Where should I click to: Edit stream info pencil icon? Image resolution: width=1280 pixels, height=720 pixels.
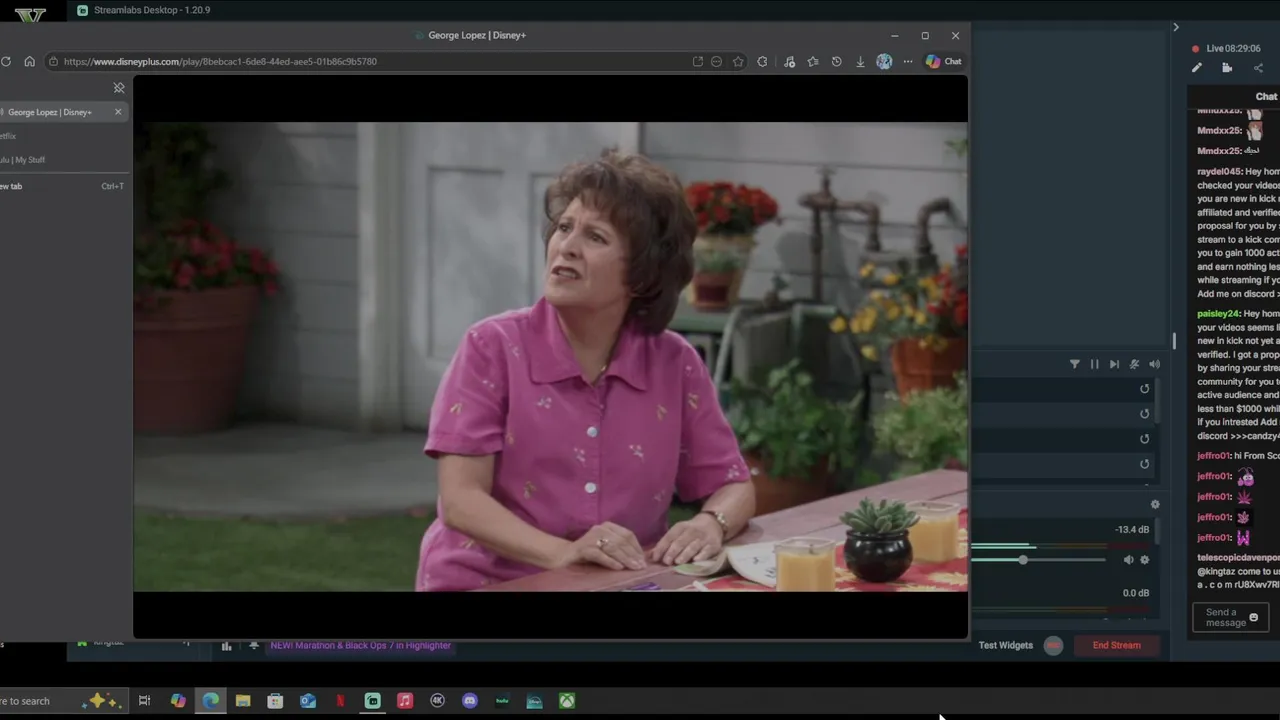coord(1196,68)
